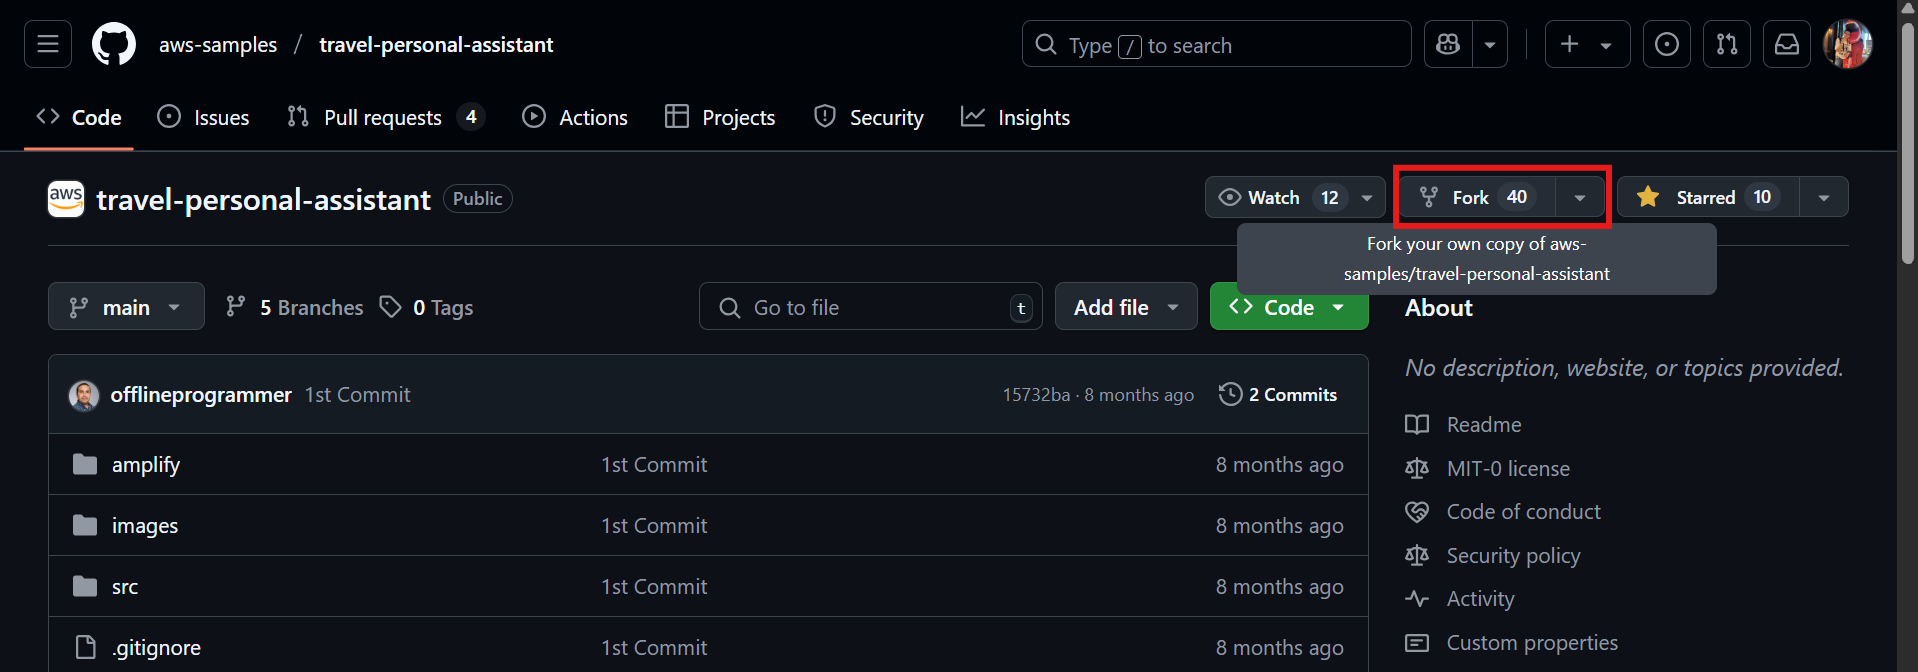Open 1st Commit message on amplify row
The height and width of the screenshot is (672, 1918).
coord(654,465)
